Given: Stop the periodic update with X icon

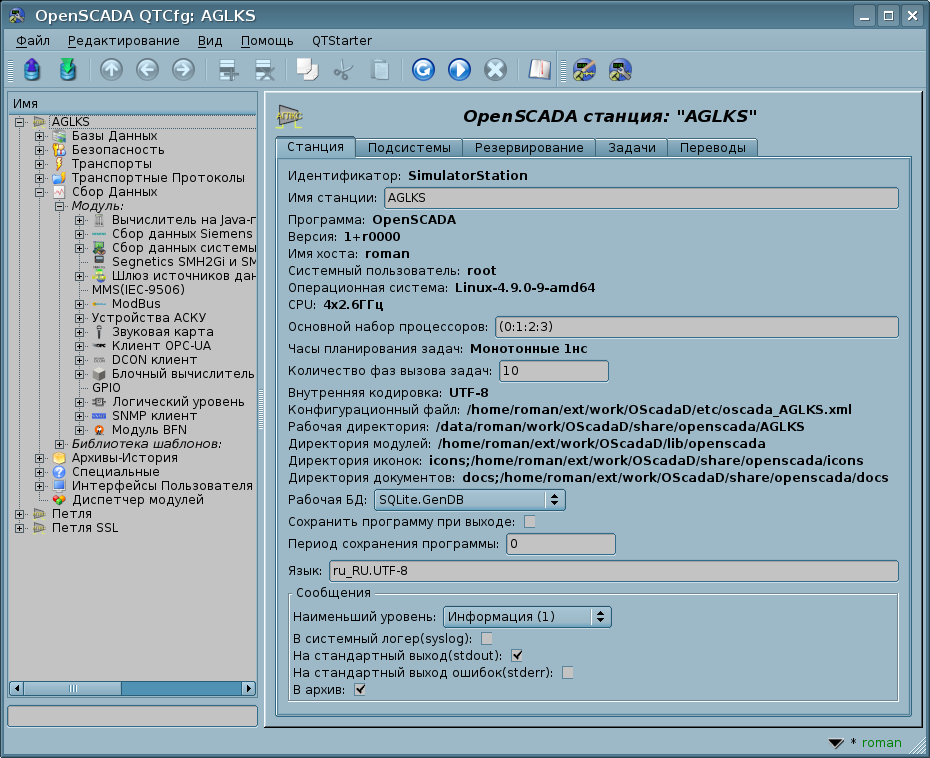Looking at the screenshot, I should tap(495, 70).
